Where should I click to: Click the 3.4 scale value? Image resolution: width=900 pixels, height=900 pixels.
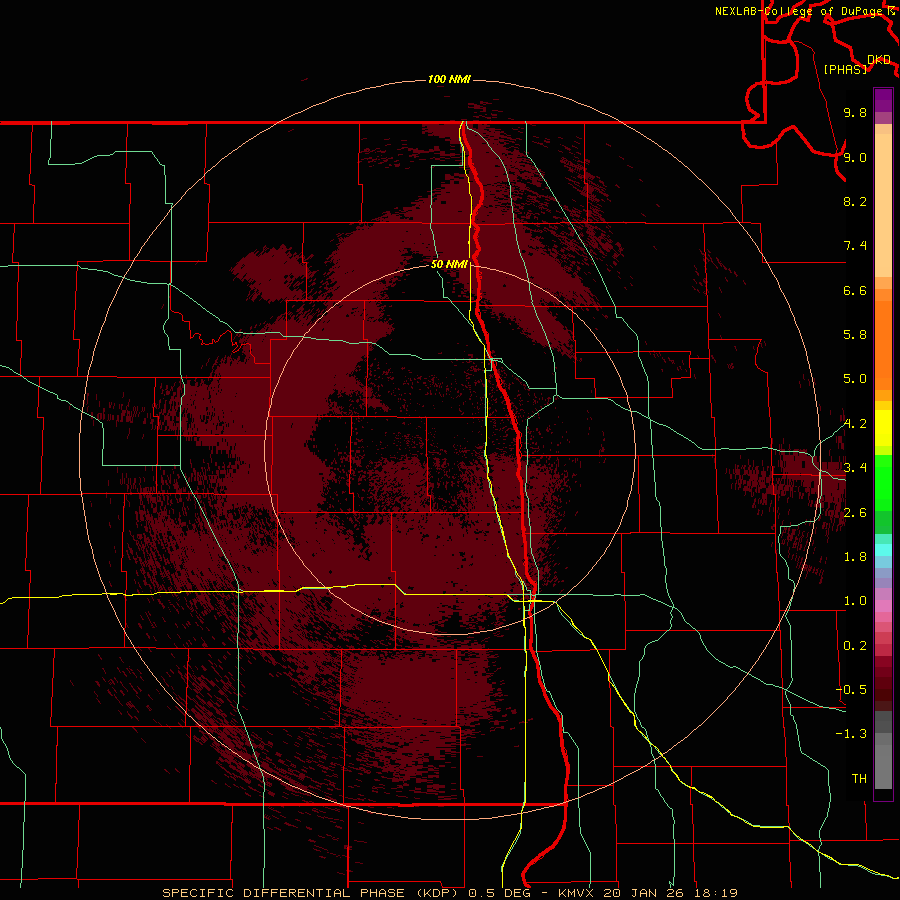pos(855,468)
